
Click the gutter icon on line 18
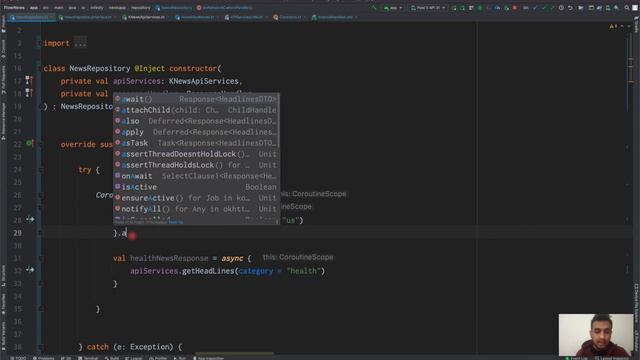[29, 93]
